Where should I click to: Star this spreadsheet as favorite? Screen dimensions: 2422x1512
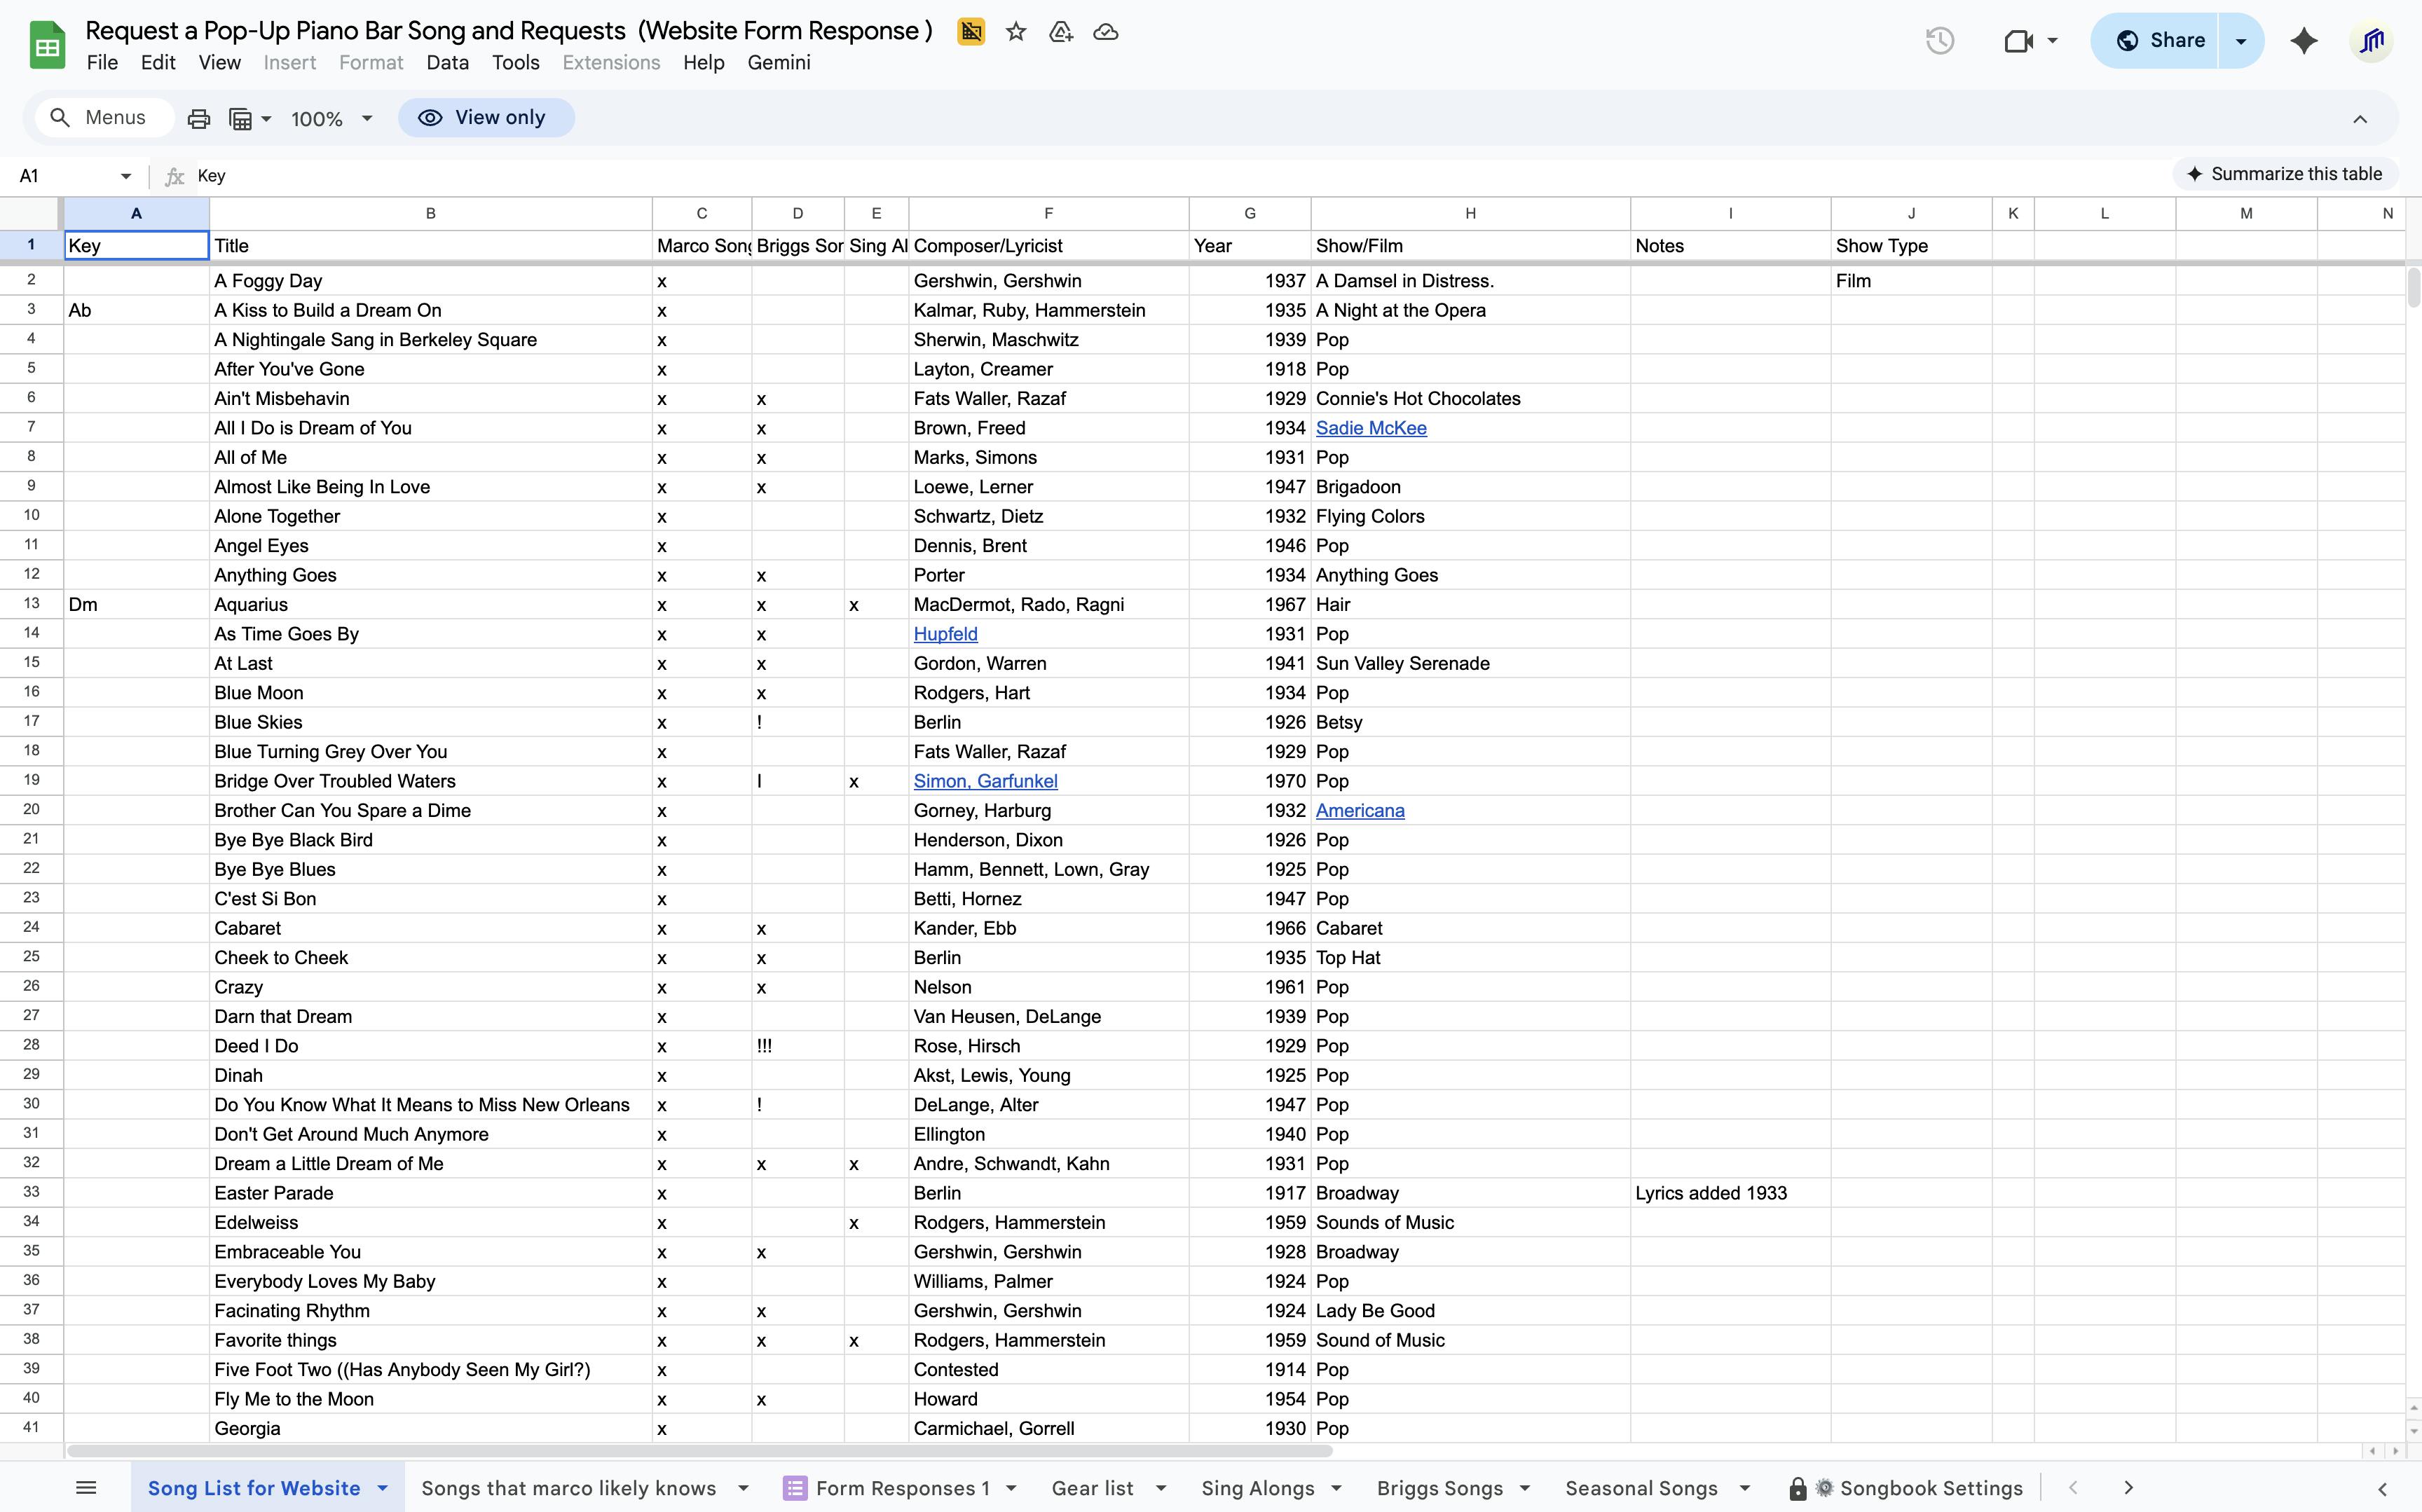[x=1016, y=31]
